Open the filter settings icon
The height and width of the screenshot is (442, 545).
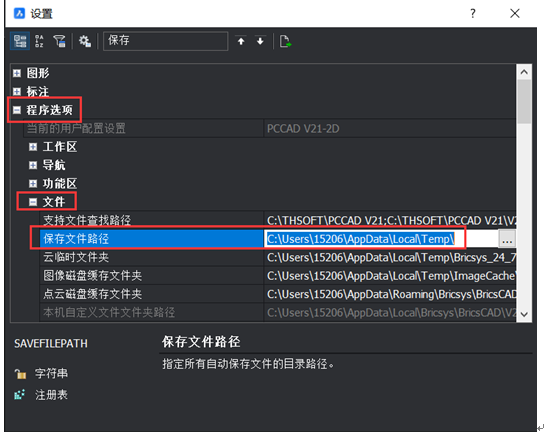[x=59, y=41]
